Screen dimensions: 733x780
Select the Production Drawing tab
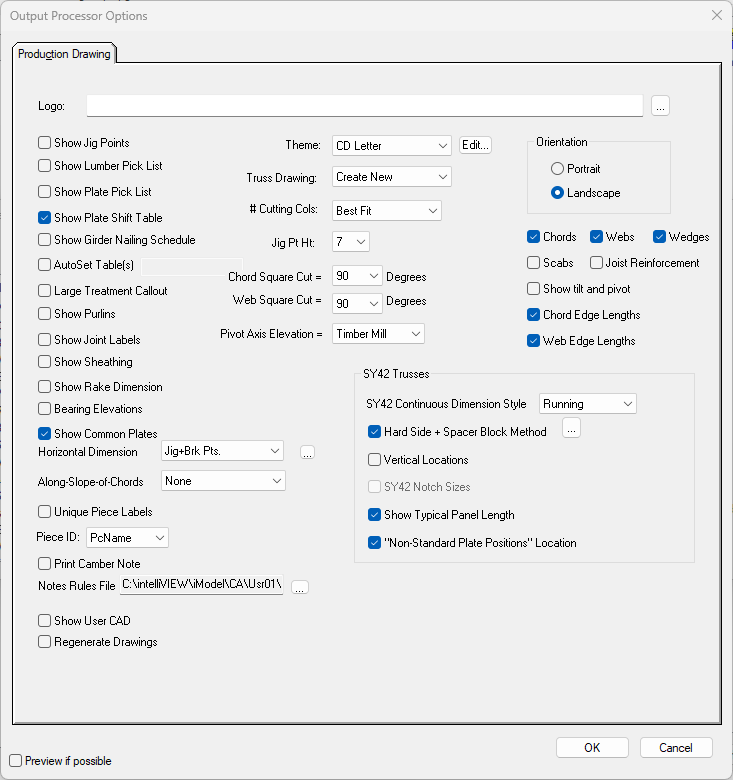64,54
